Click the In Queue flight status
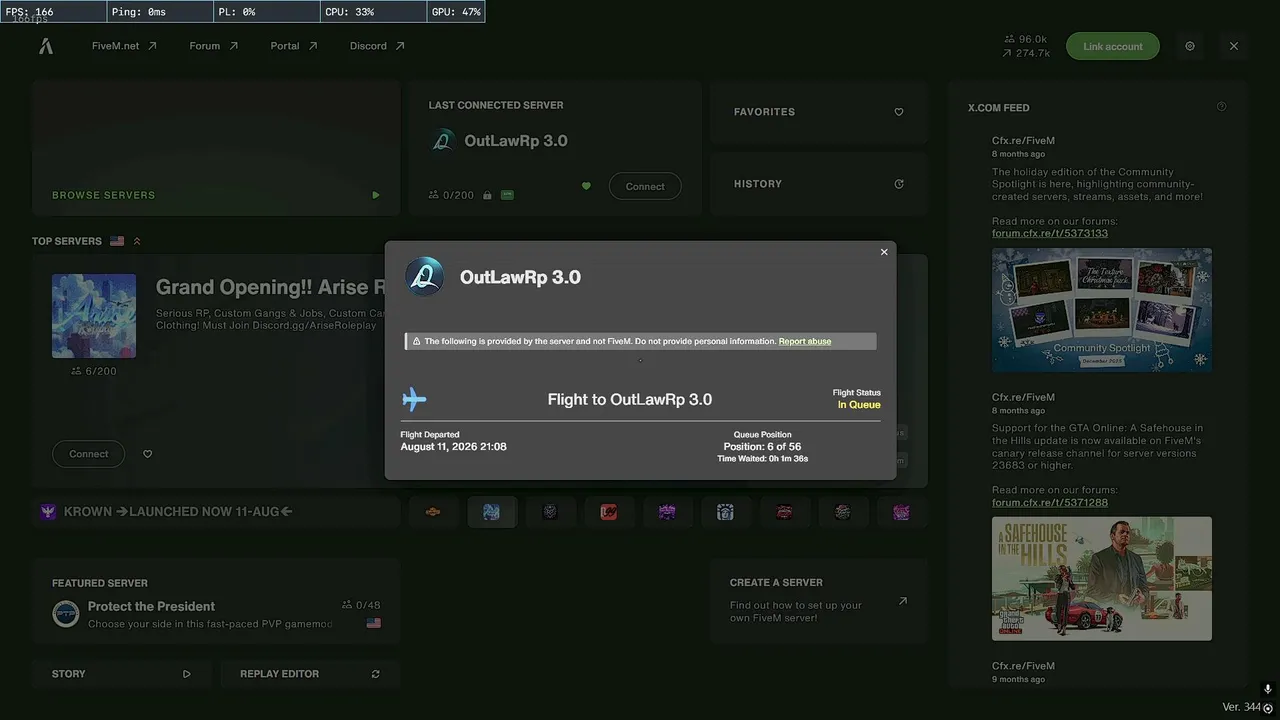 [x=859, y=405]
